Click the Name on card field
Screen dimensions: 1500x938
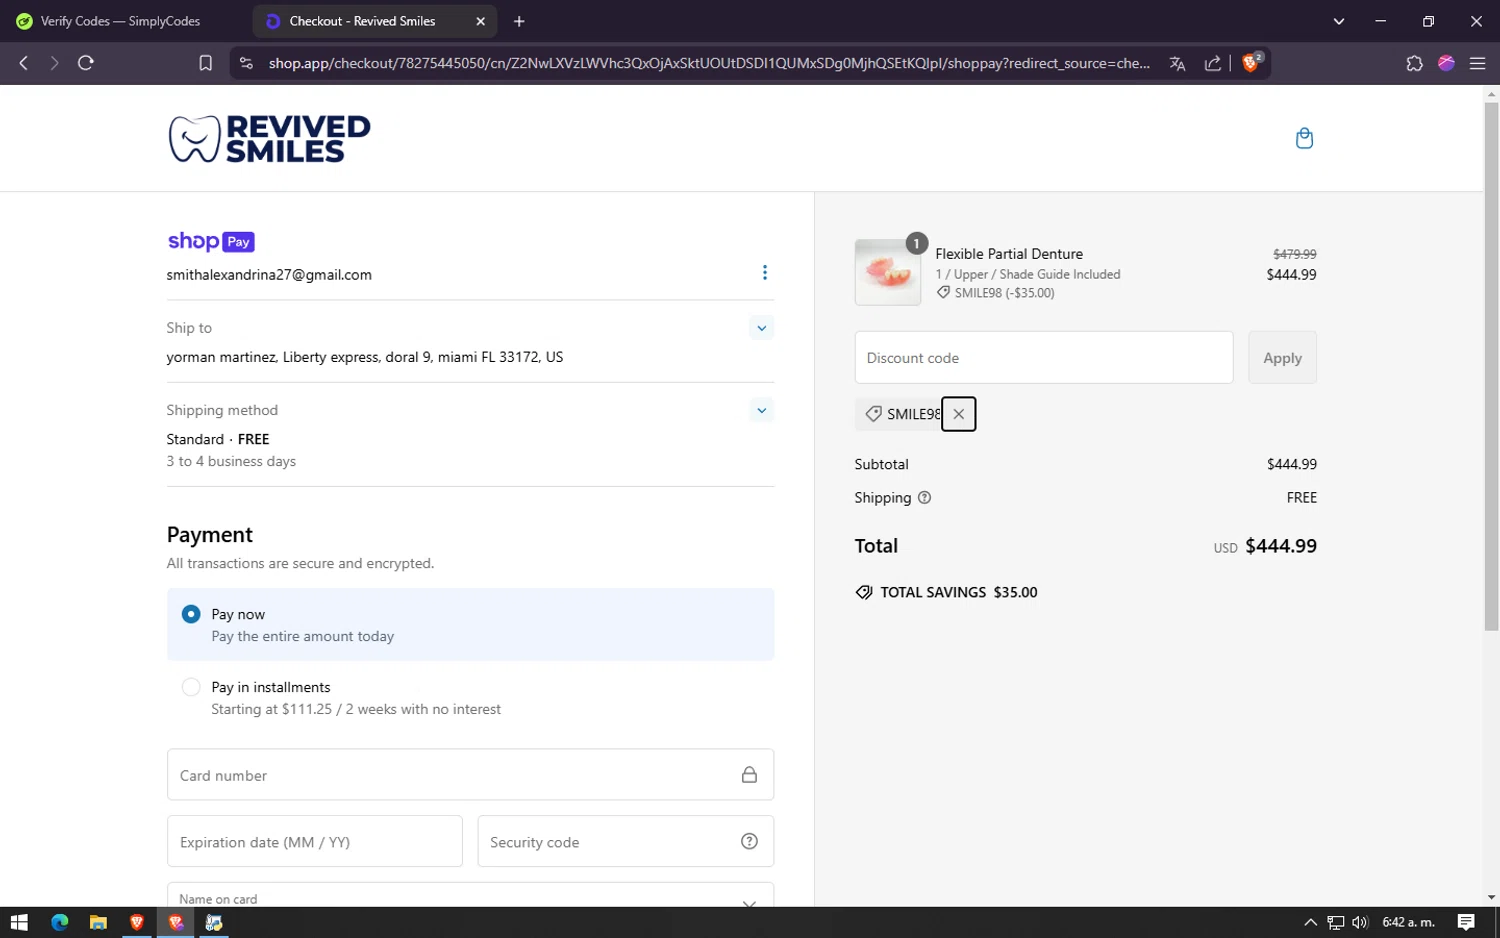click(470, 895)
